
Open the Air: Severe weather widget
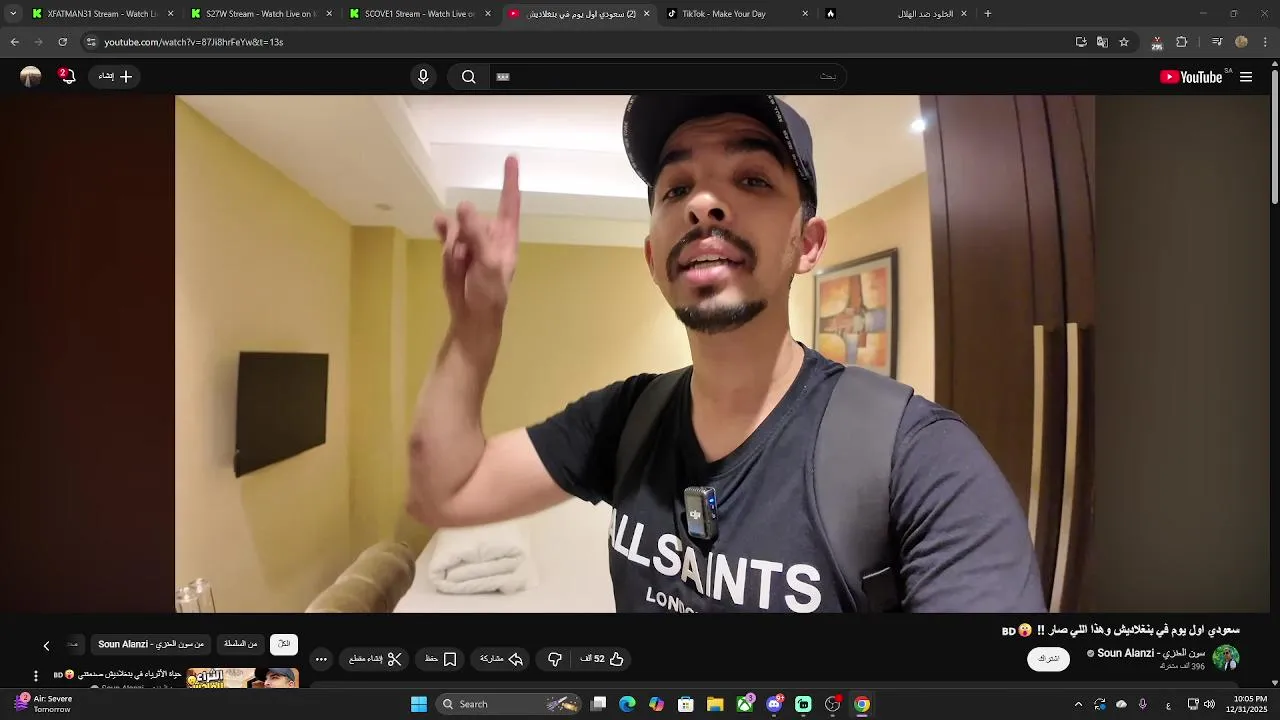(45, 704)
